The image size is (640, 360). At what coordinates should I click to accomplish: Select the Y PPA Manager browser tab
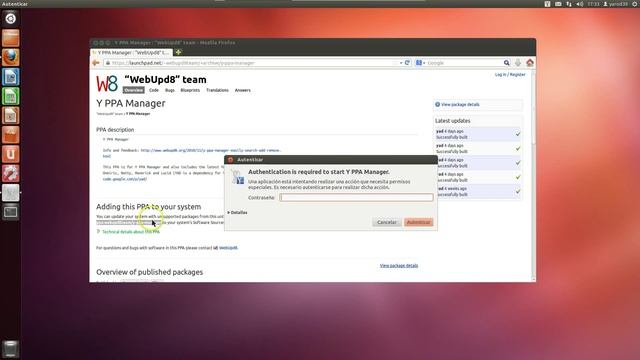click(x=131, y=53)
